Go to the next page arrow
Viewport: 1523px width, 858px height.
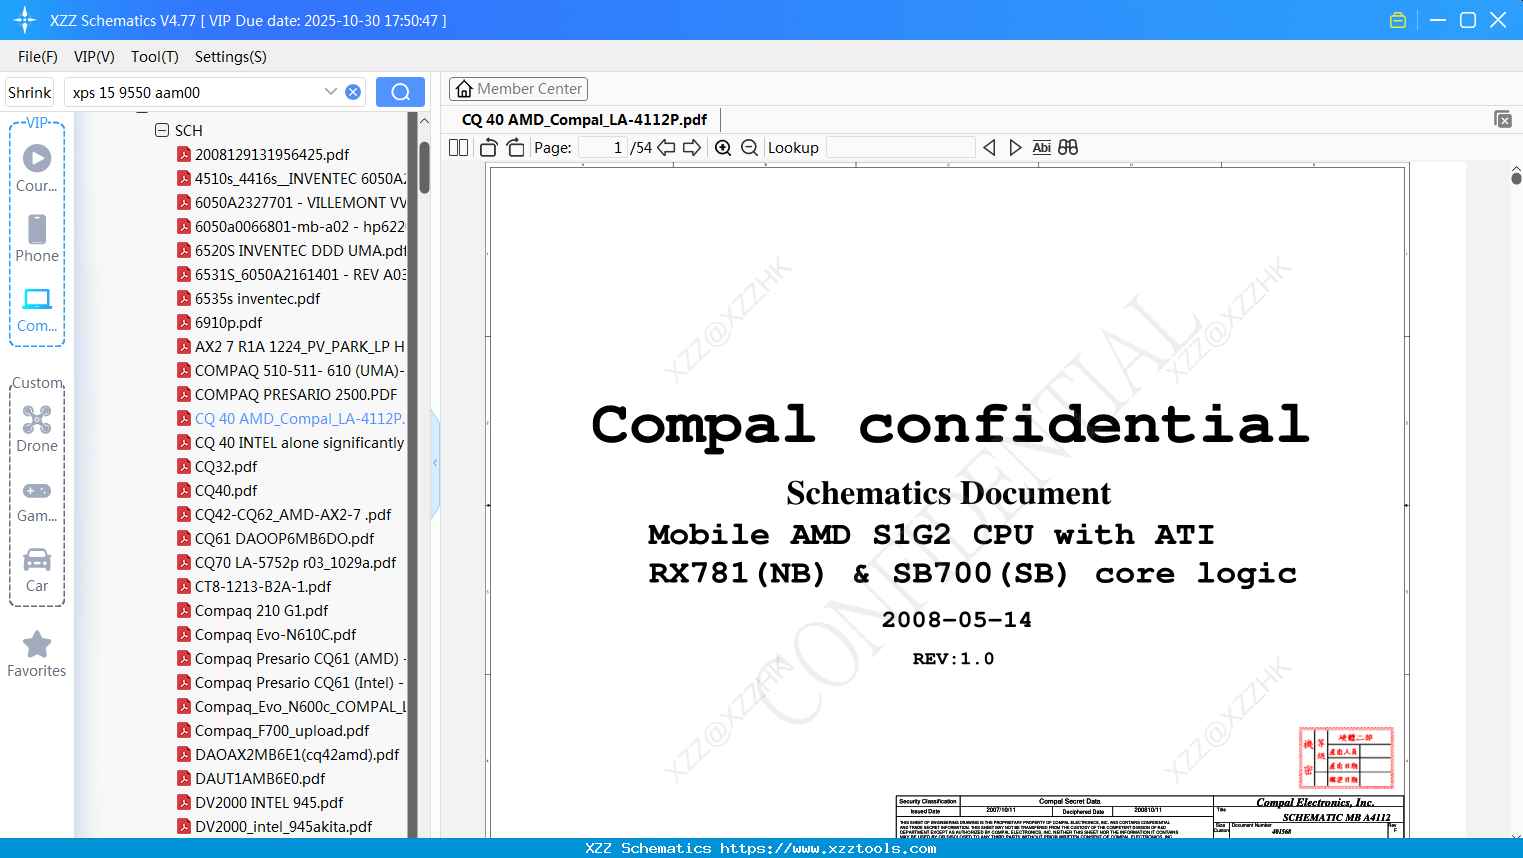[692, 148]
